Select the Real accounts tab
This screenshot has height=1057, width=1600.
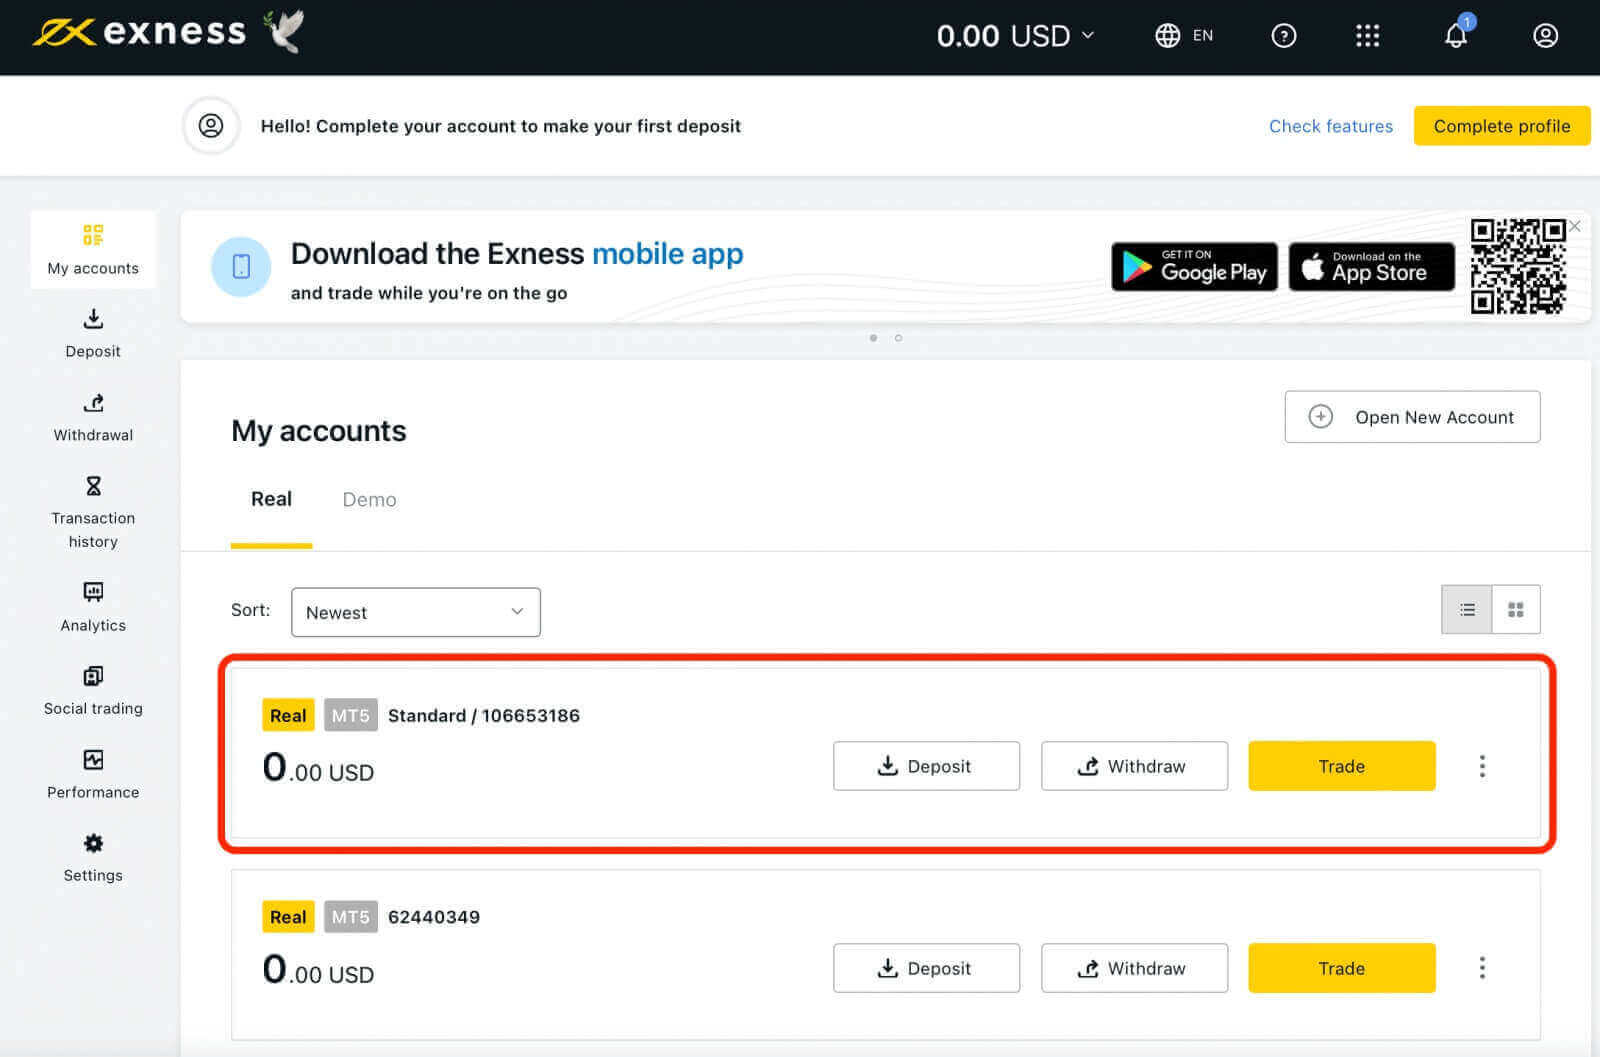[271, 500]
